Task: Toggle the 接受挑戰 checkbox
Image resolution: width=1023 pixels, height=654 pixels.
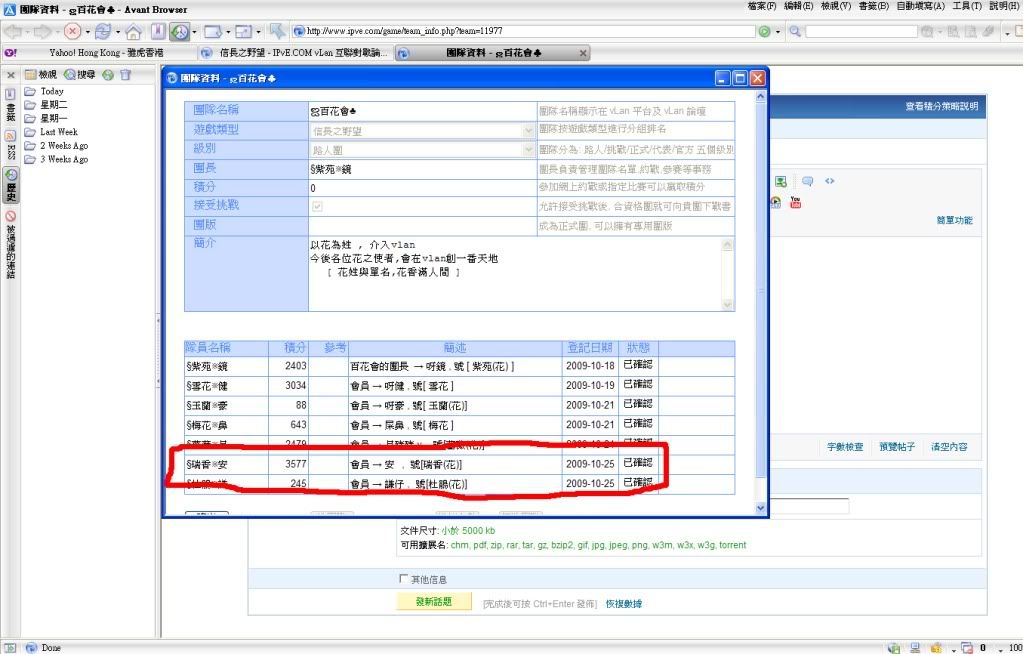Action: [x=318, y=206]
